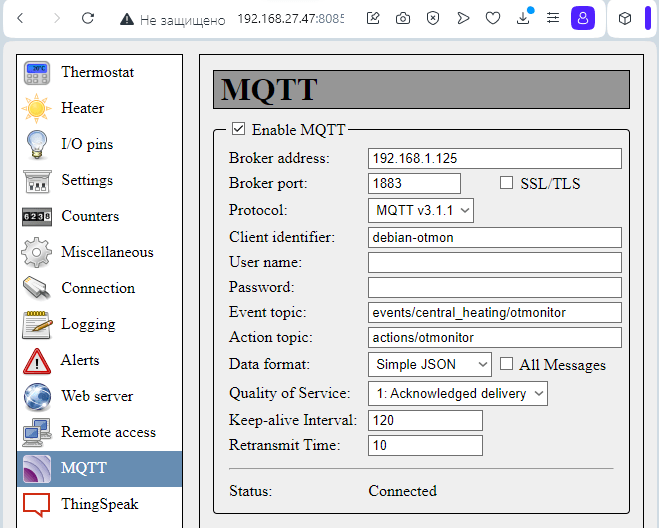Enable the SSL/TLS checkbox
This screenshot has width=659, height=528.
point(506,183)
